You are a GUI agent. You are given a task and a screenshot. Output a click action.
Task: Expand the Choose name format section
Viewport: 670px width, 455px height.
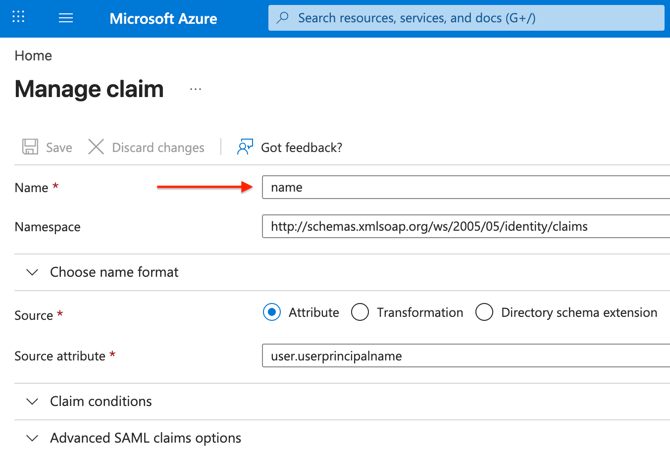pyautogui.click(x=32, y=272)
